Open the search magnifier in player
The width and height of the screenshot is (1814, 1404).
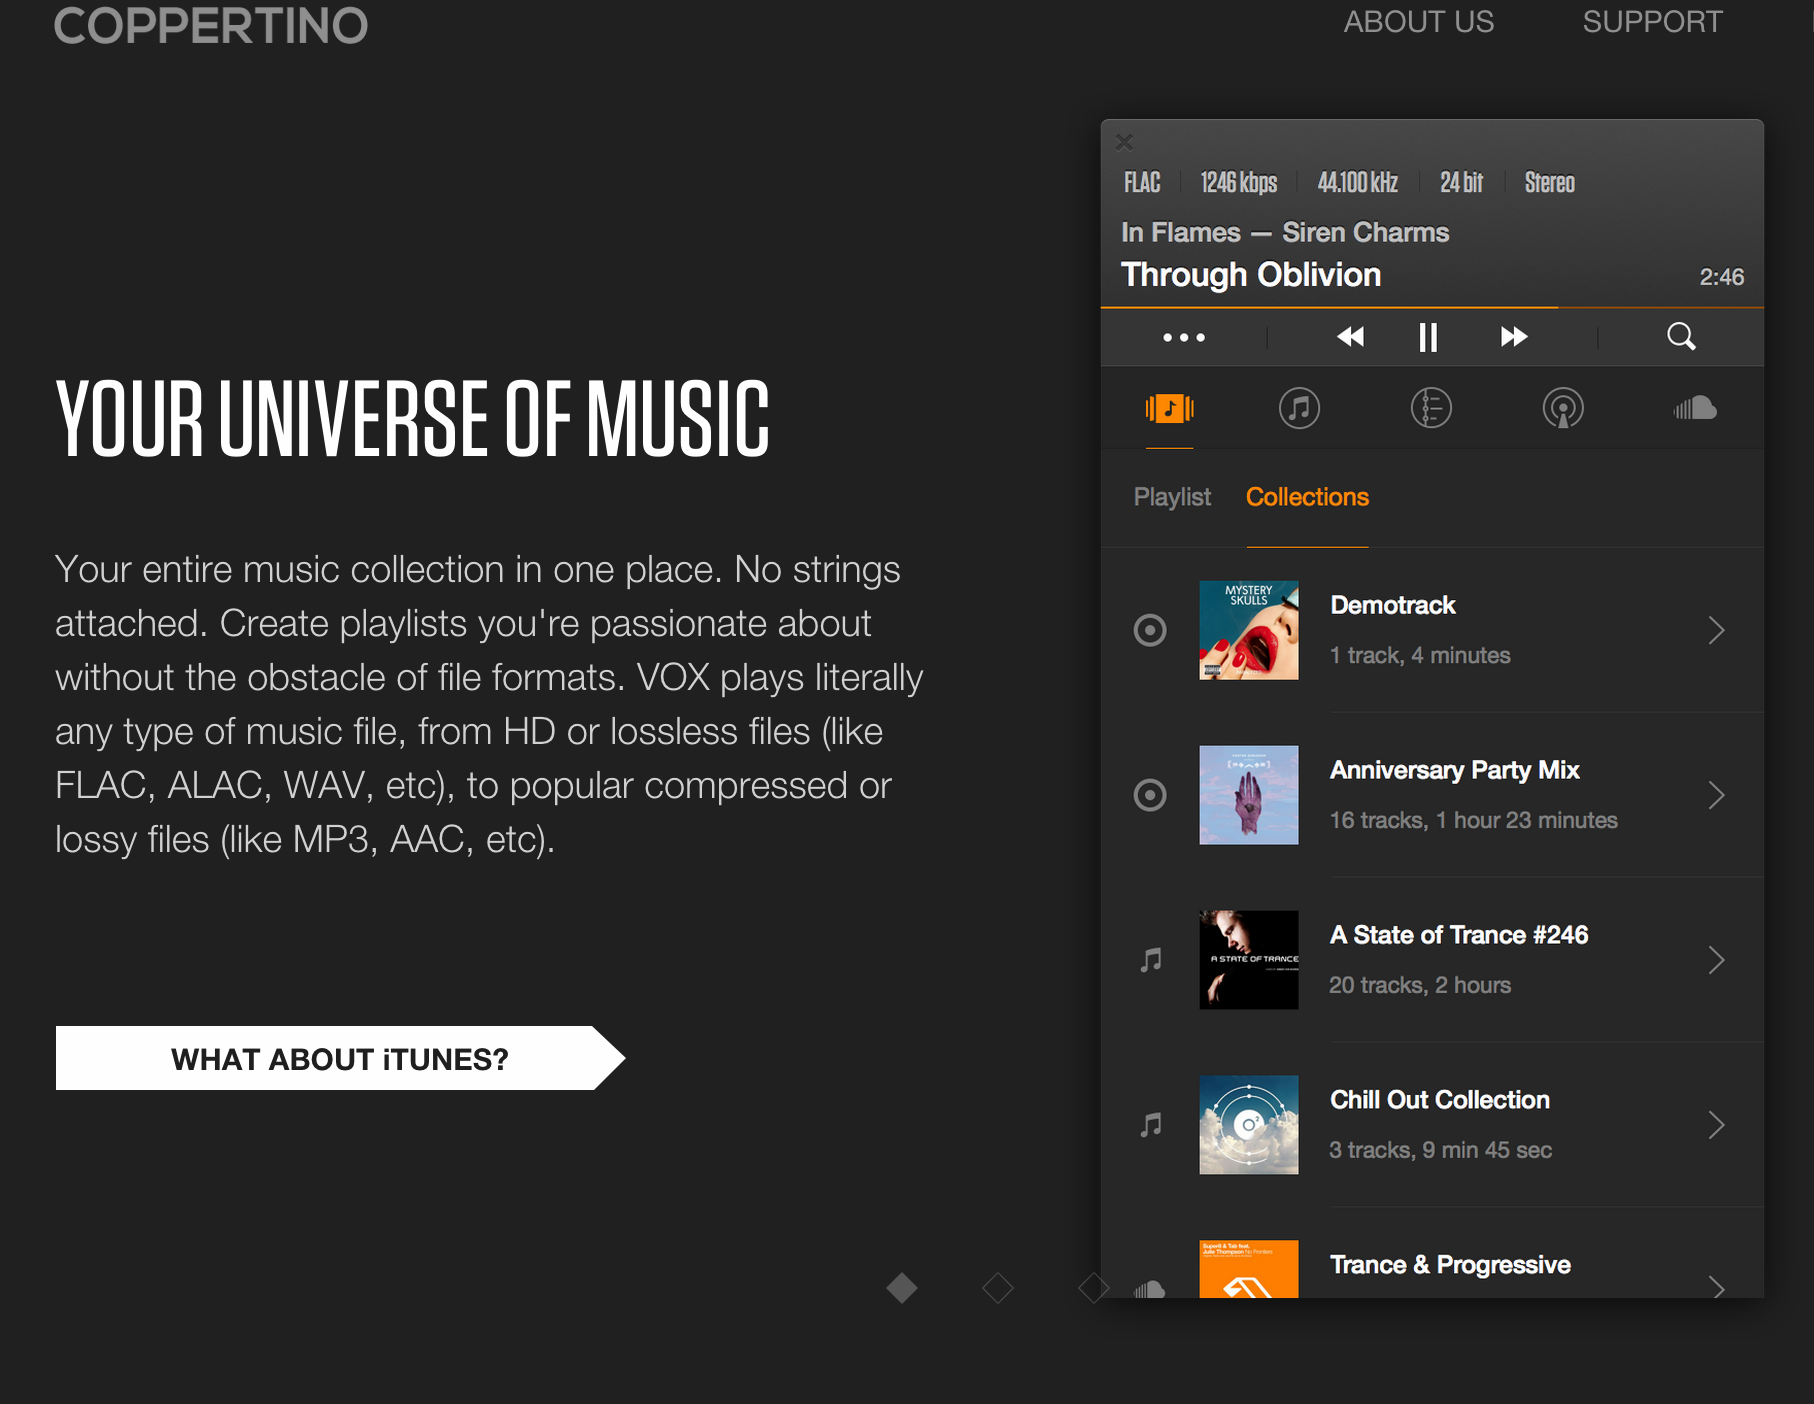[1681, 336]
